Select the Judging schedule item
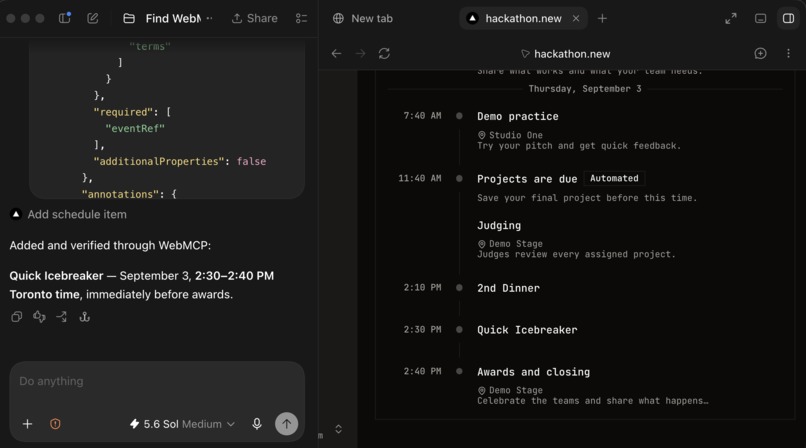The height and width of the screenshot is (448, 806). click(499, 225)
